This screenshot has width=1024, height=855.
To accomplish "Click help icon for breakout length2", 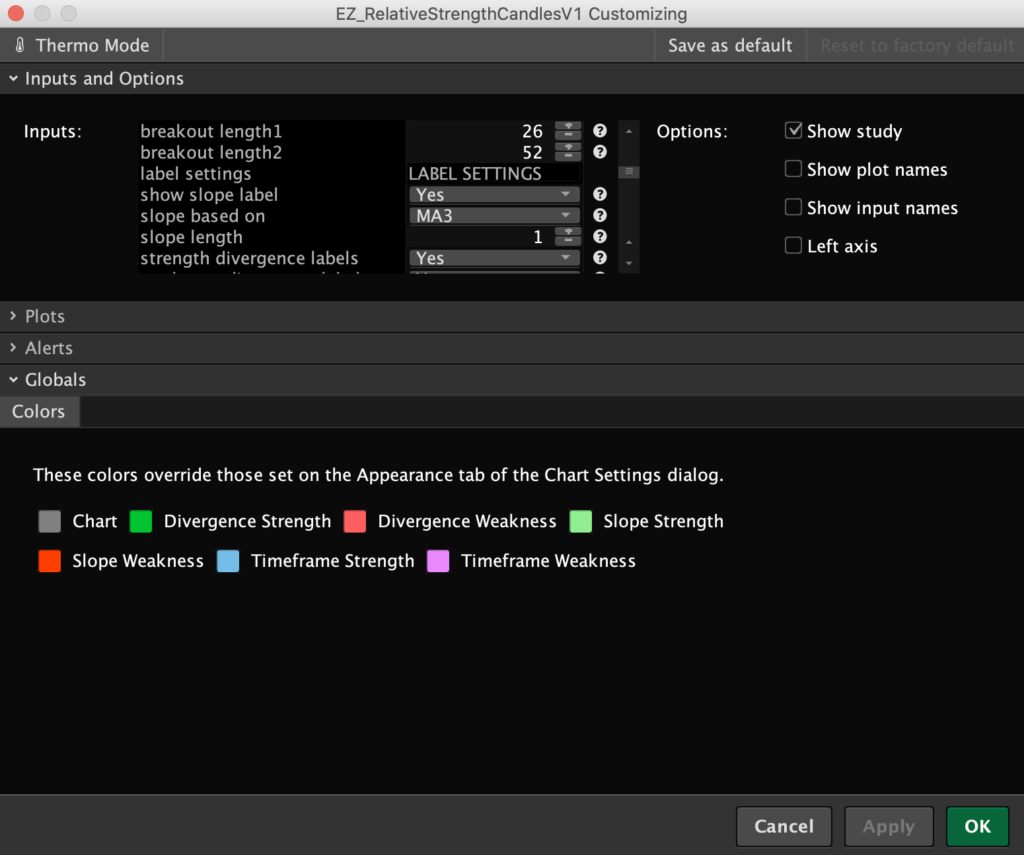I will (600, 152).
